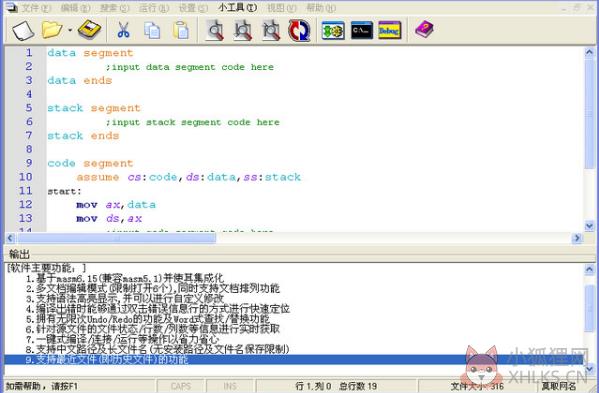This screenshot has width=599, height=393.
Task: Click the INS status bar indicator
Action: 230,386
